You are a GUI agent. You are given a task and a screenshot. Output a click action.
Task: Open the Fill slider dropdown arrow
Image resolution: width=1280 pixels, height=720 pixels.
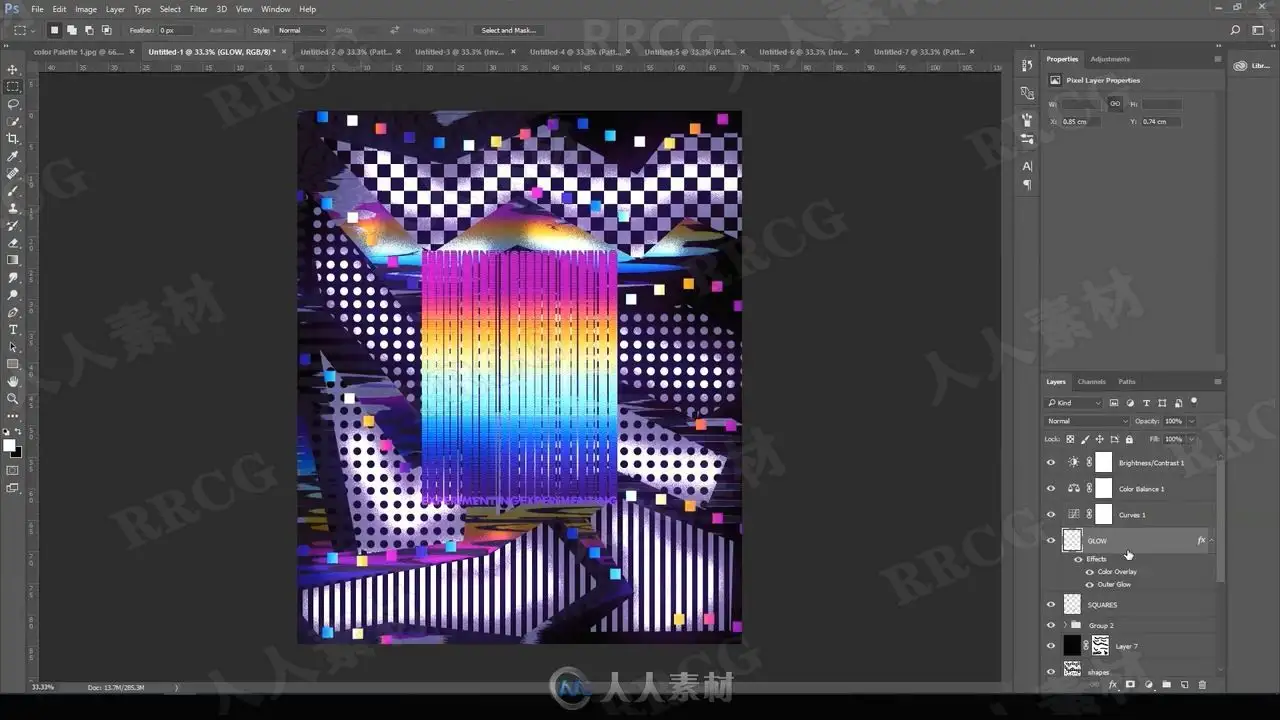(1191, 439)
